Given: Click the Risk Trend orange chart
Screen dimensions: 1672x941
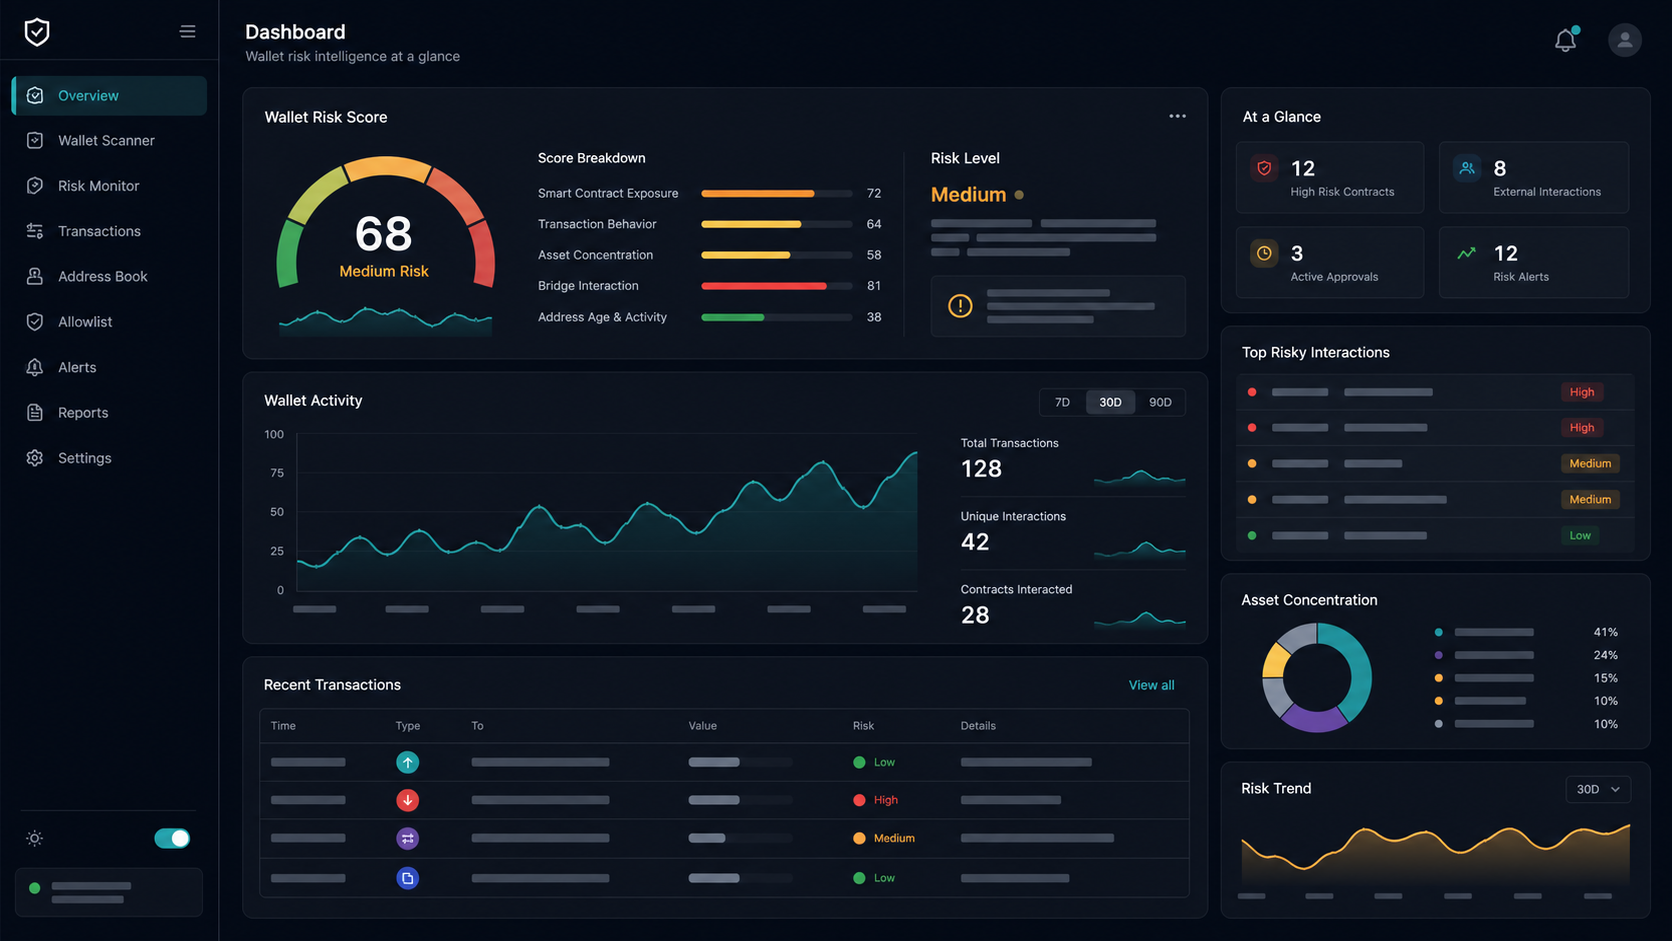Looking at the screenshot, I should (x=1435, y=855).
